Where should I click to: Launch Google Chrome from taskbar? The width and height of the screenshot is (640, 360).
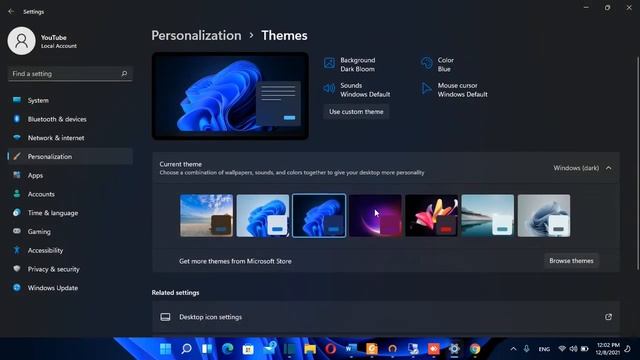[x=475, y=349]
